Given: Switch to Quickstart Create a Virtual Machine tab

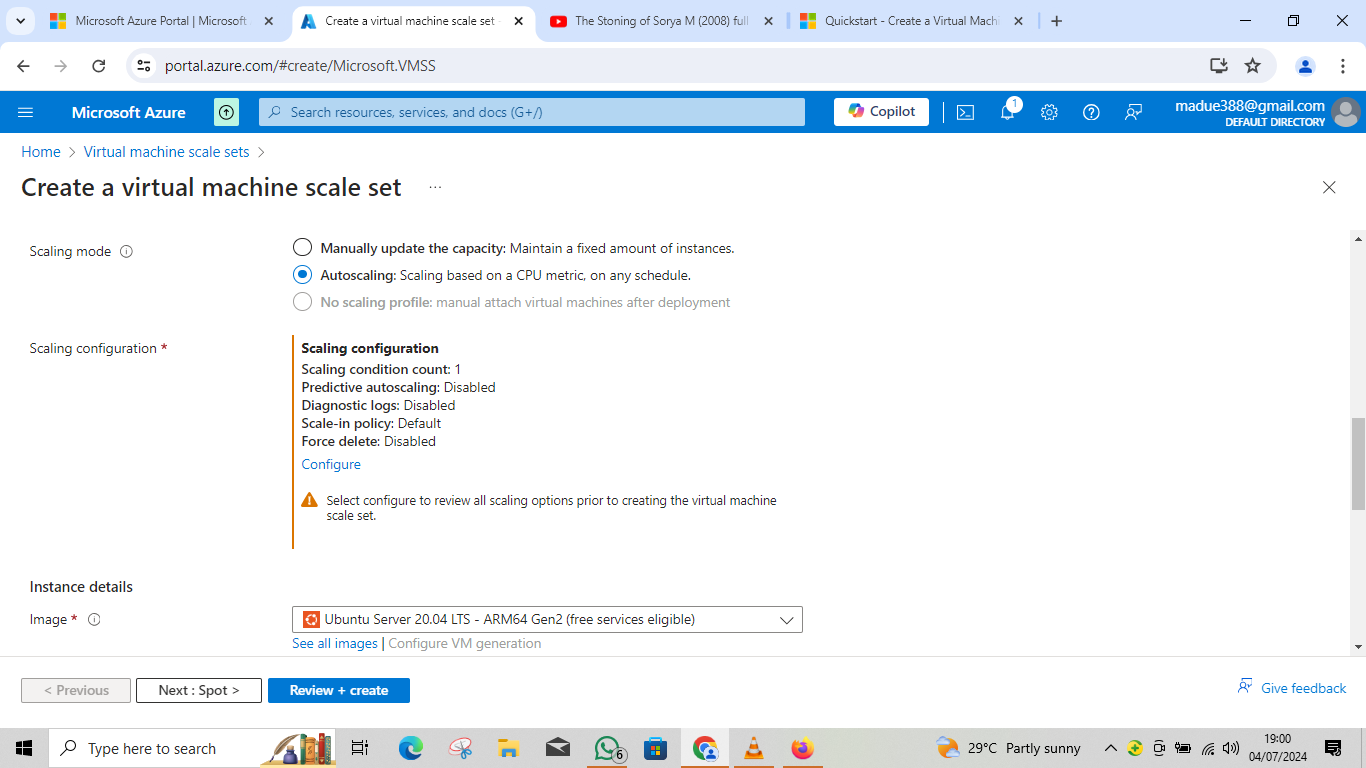Looking at the screenshot, I should pos(912,21).
